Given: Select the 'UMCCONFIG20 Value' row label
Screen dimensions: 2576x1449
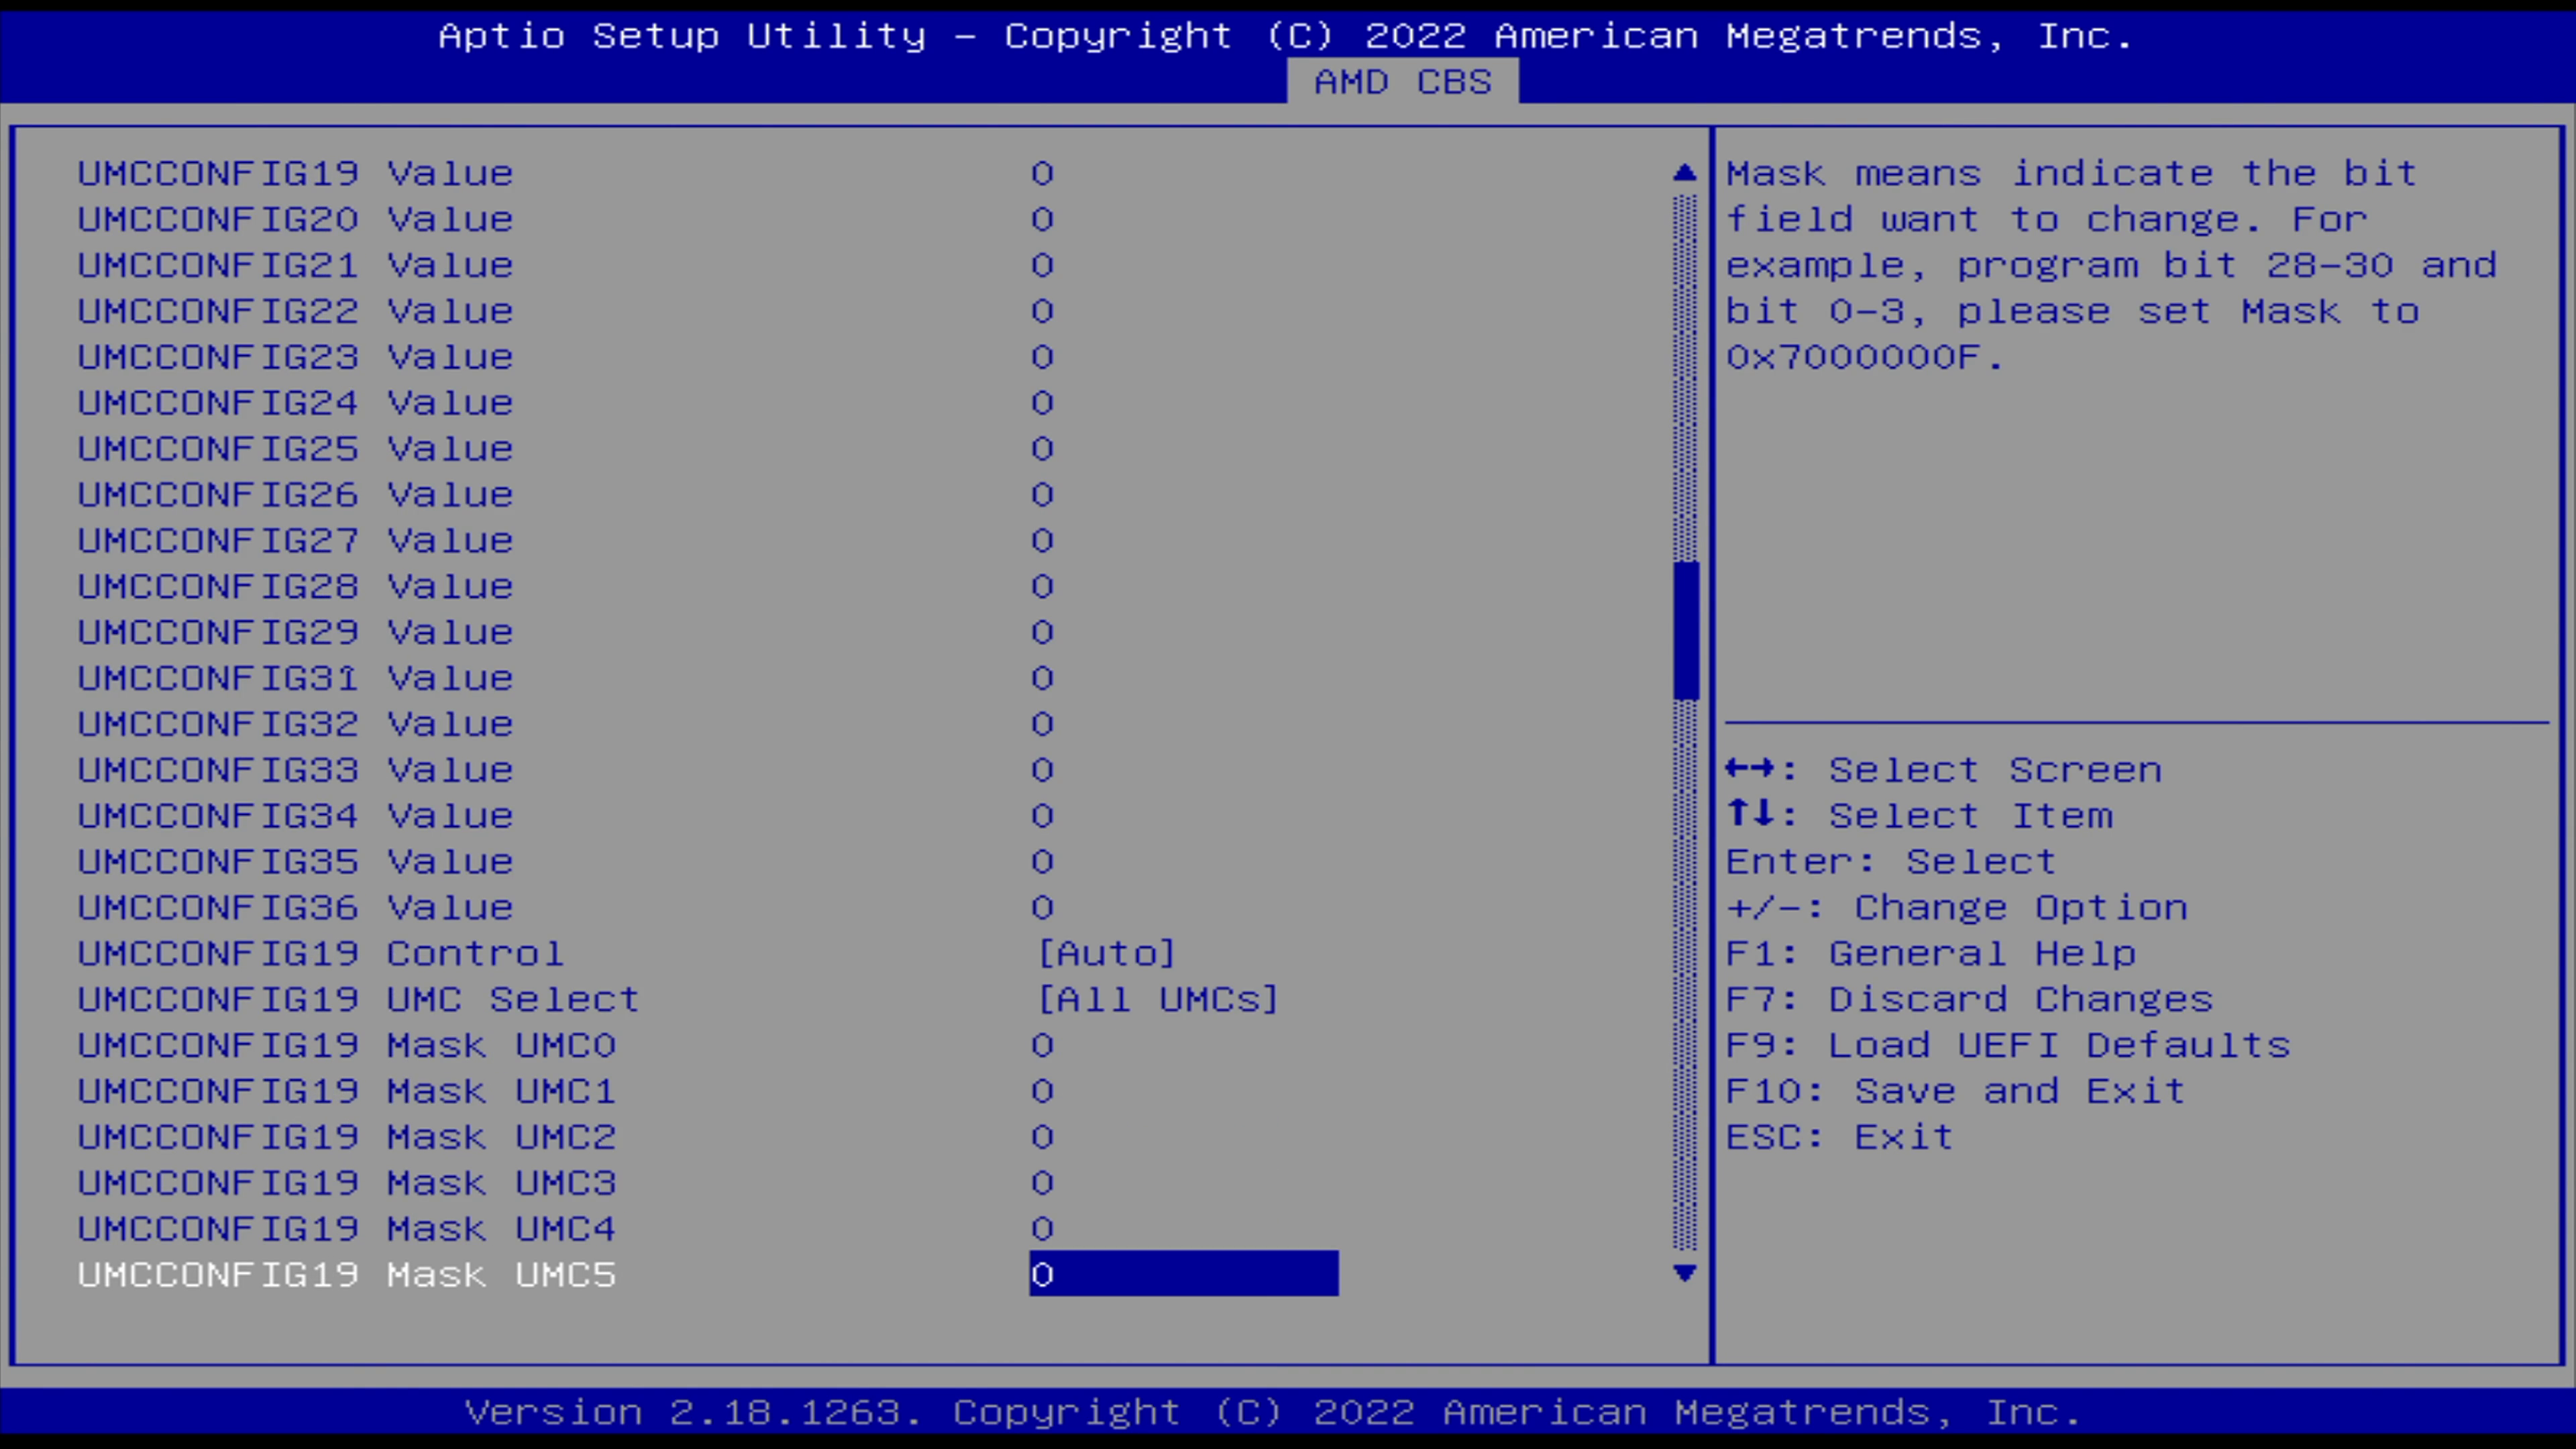Looking at the screenshot, I should (x=296, y=219).
